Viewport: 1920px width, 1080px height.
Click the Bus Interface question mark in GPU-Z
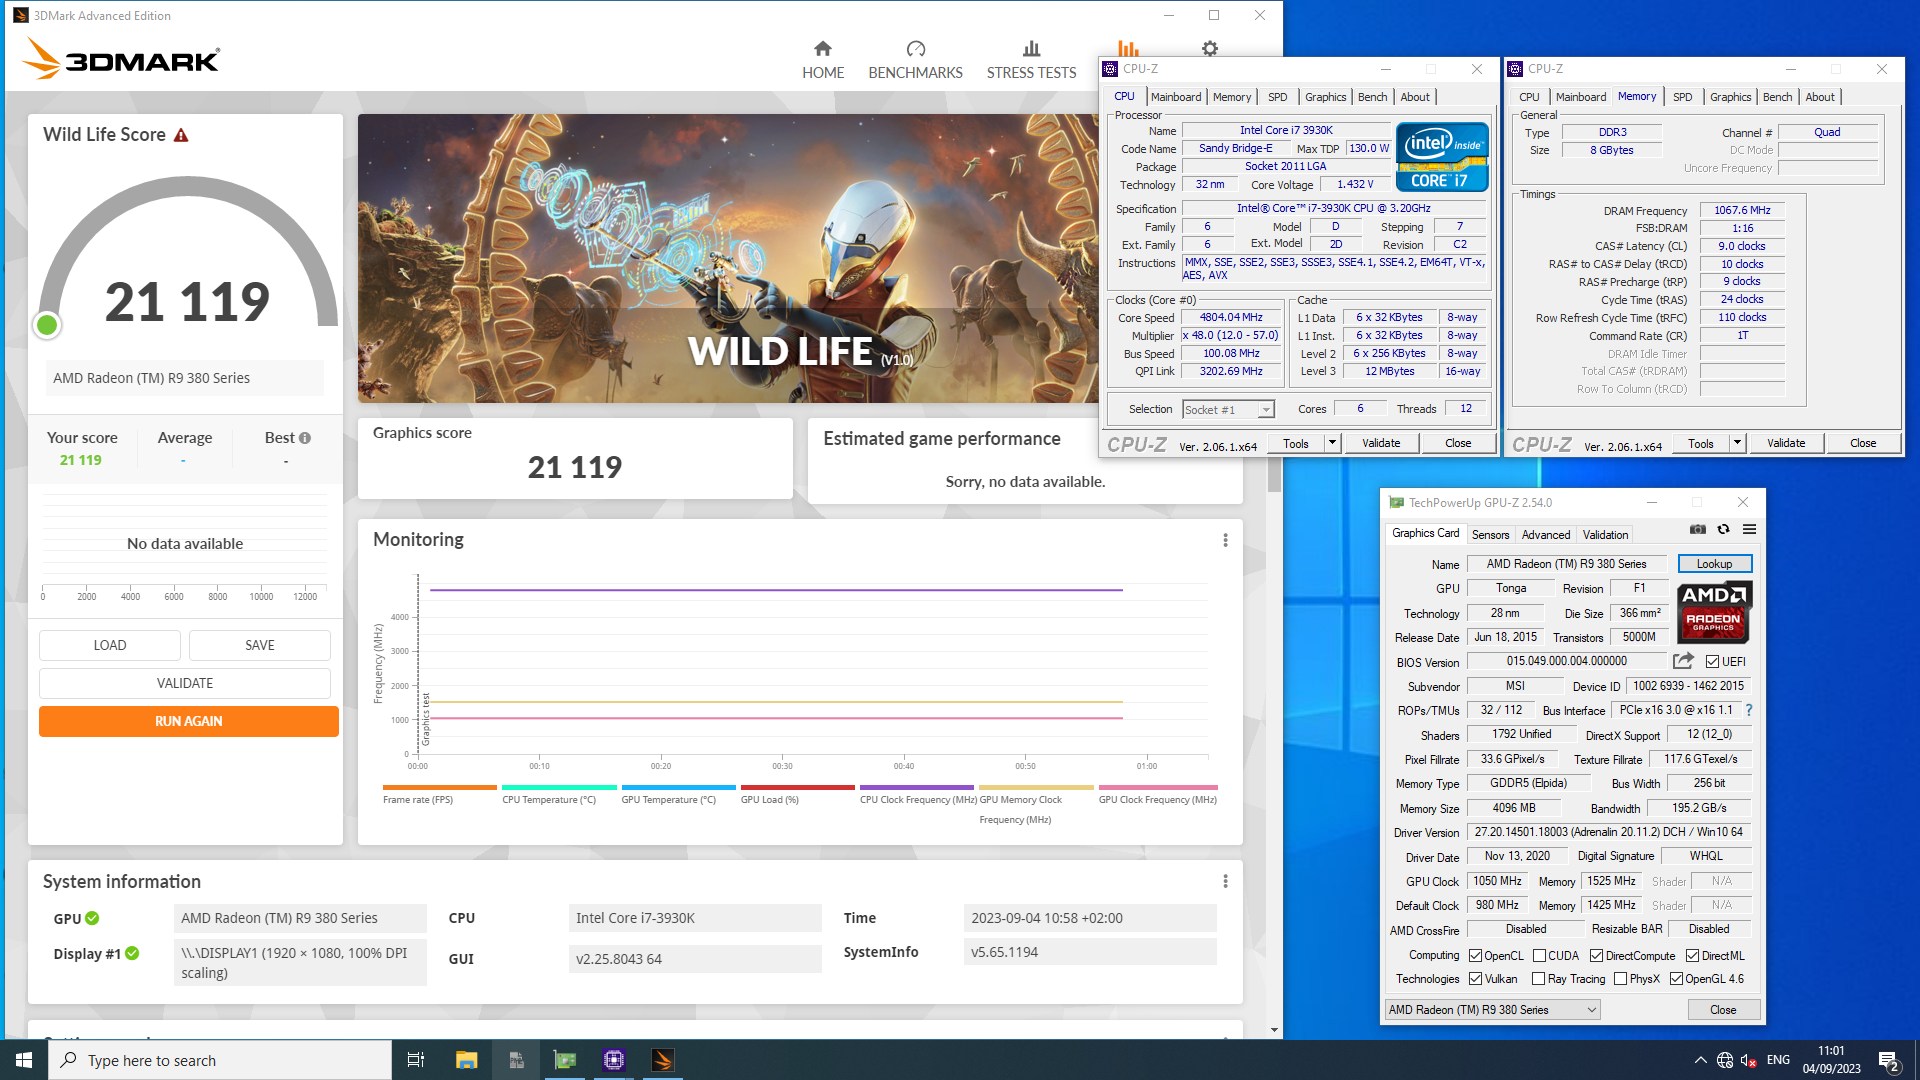point(1749,710)
